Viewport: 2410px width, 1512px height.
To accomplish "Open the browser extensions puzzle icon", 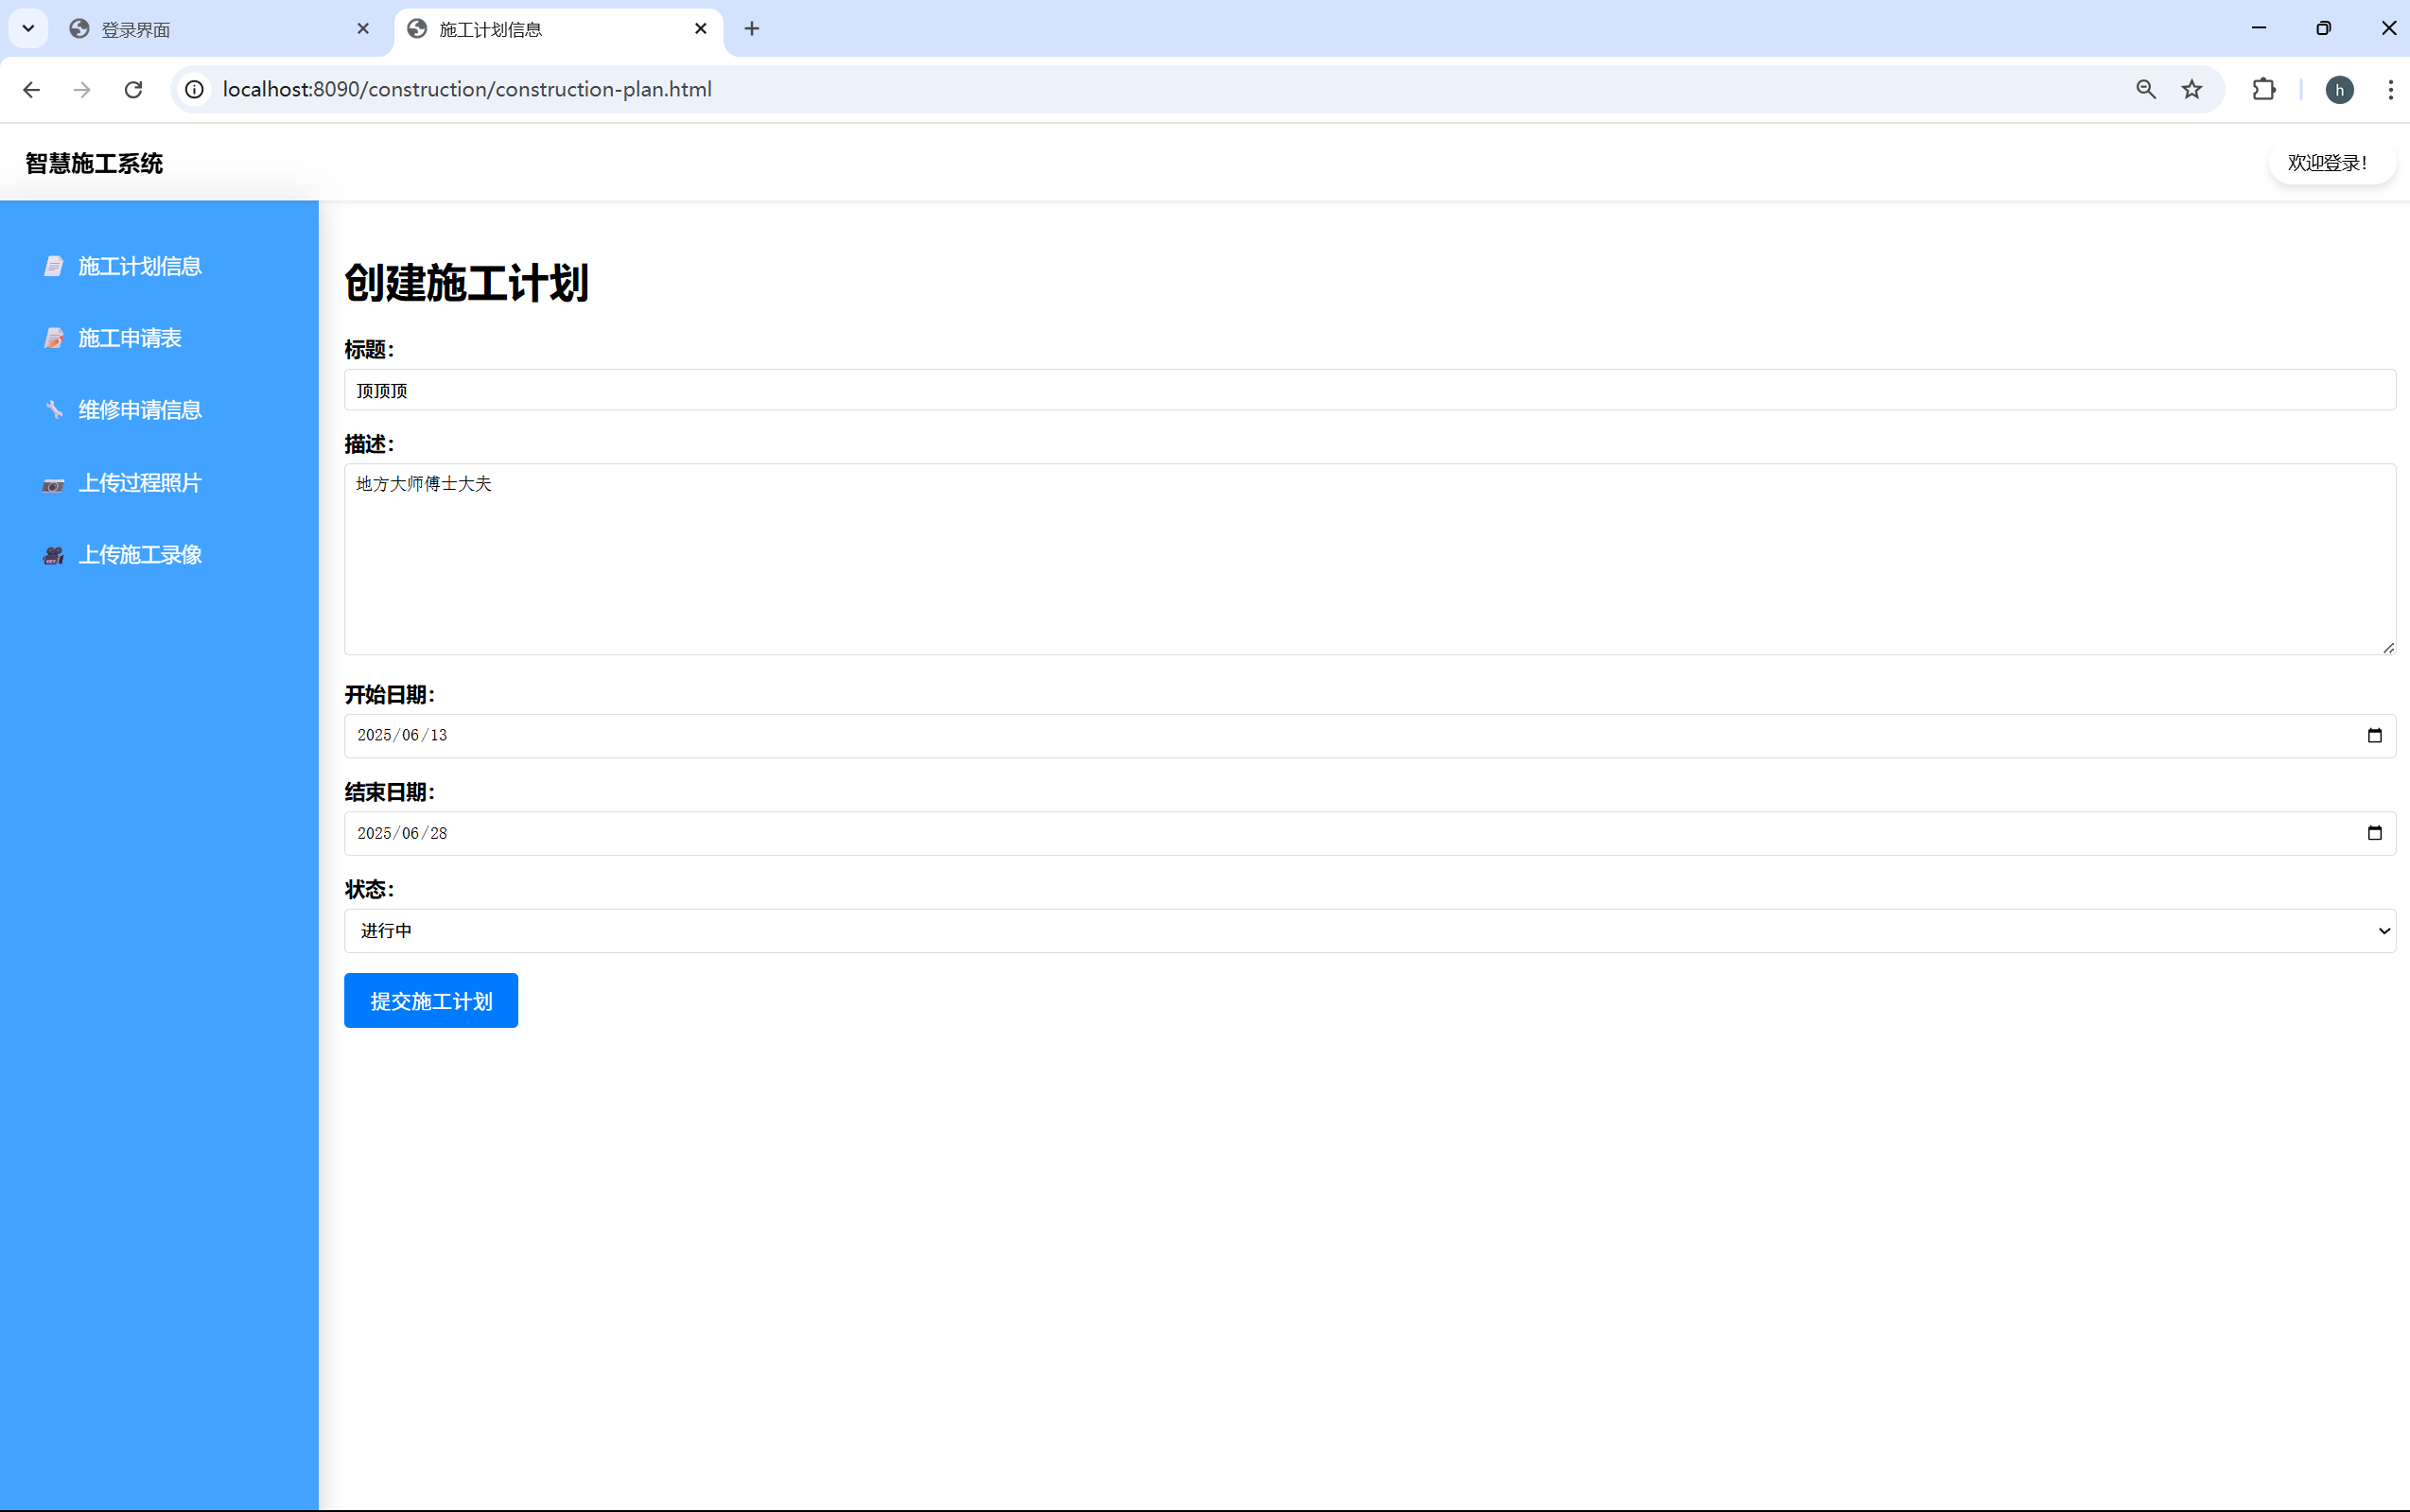I will coord(2263,90).
